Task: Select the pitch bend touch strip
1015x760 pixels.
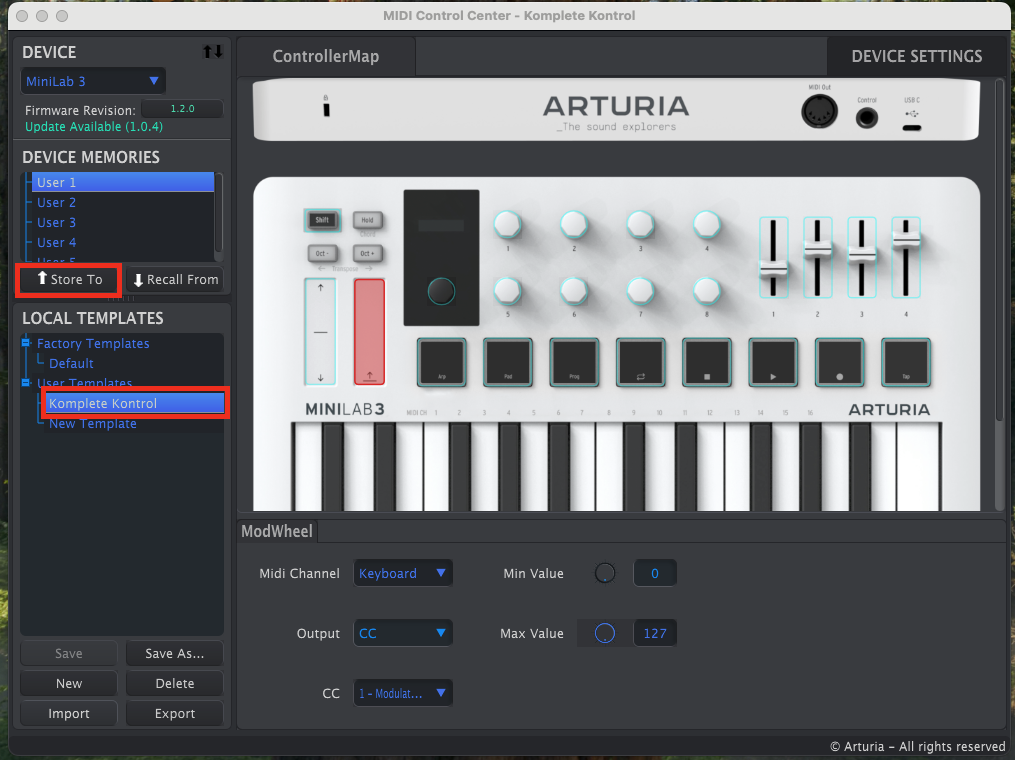Action: (320, 332)
